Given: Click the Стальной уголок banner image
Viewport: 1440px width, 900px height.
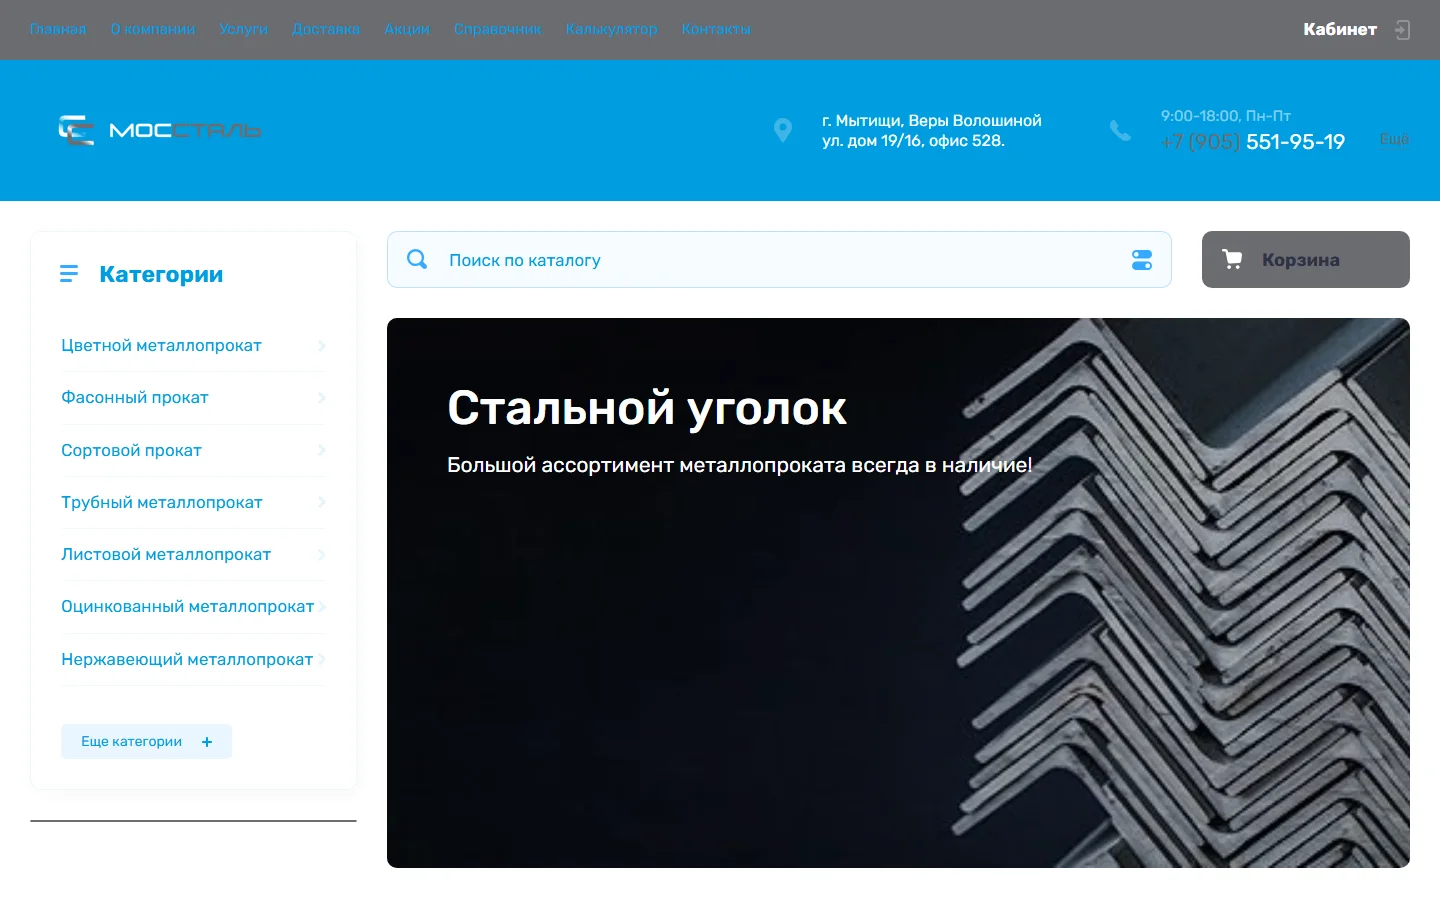Looking at the screenshot, I should tap(898, 593).
